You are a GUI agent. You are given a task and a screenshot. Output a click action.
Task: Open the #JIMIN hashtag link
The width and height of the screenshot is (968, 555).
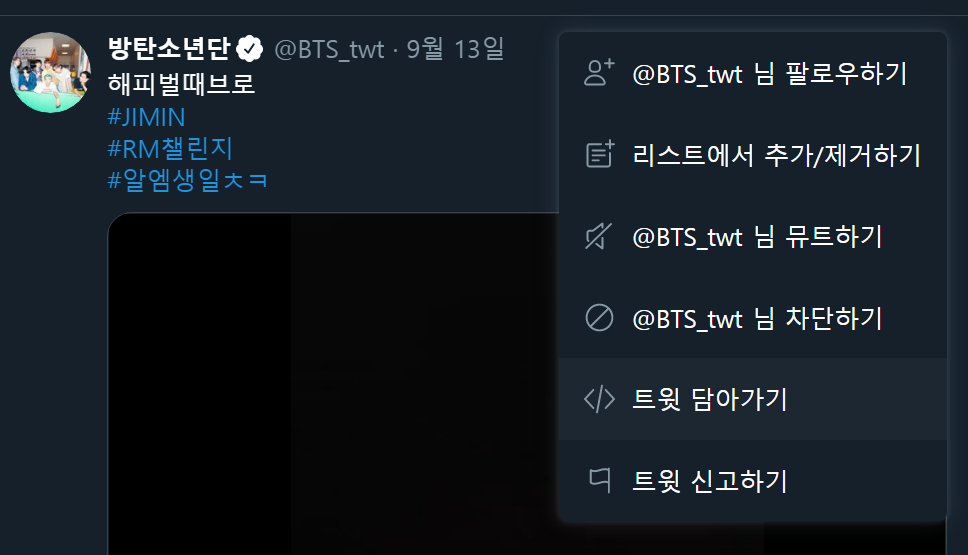pos(146,117)
